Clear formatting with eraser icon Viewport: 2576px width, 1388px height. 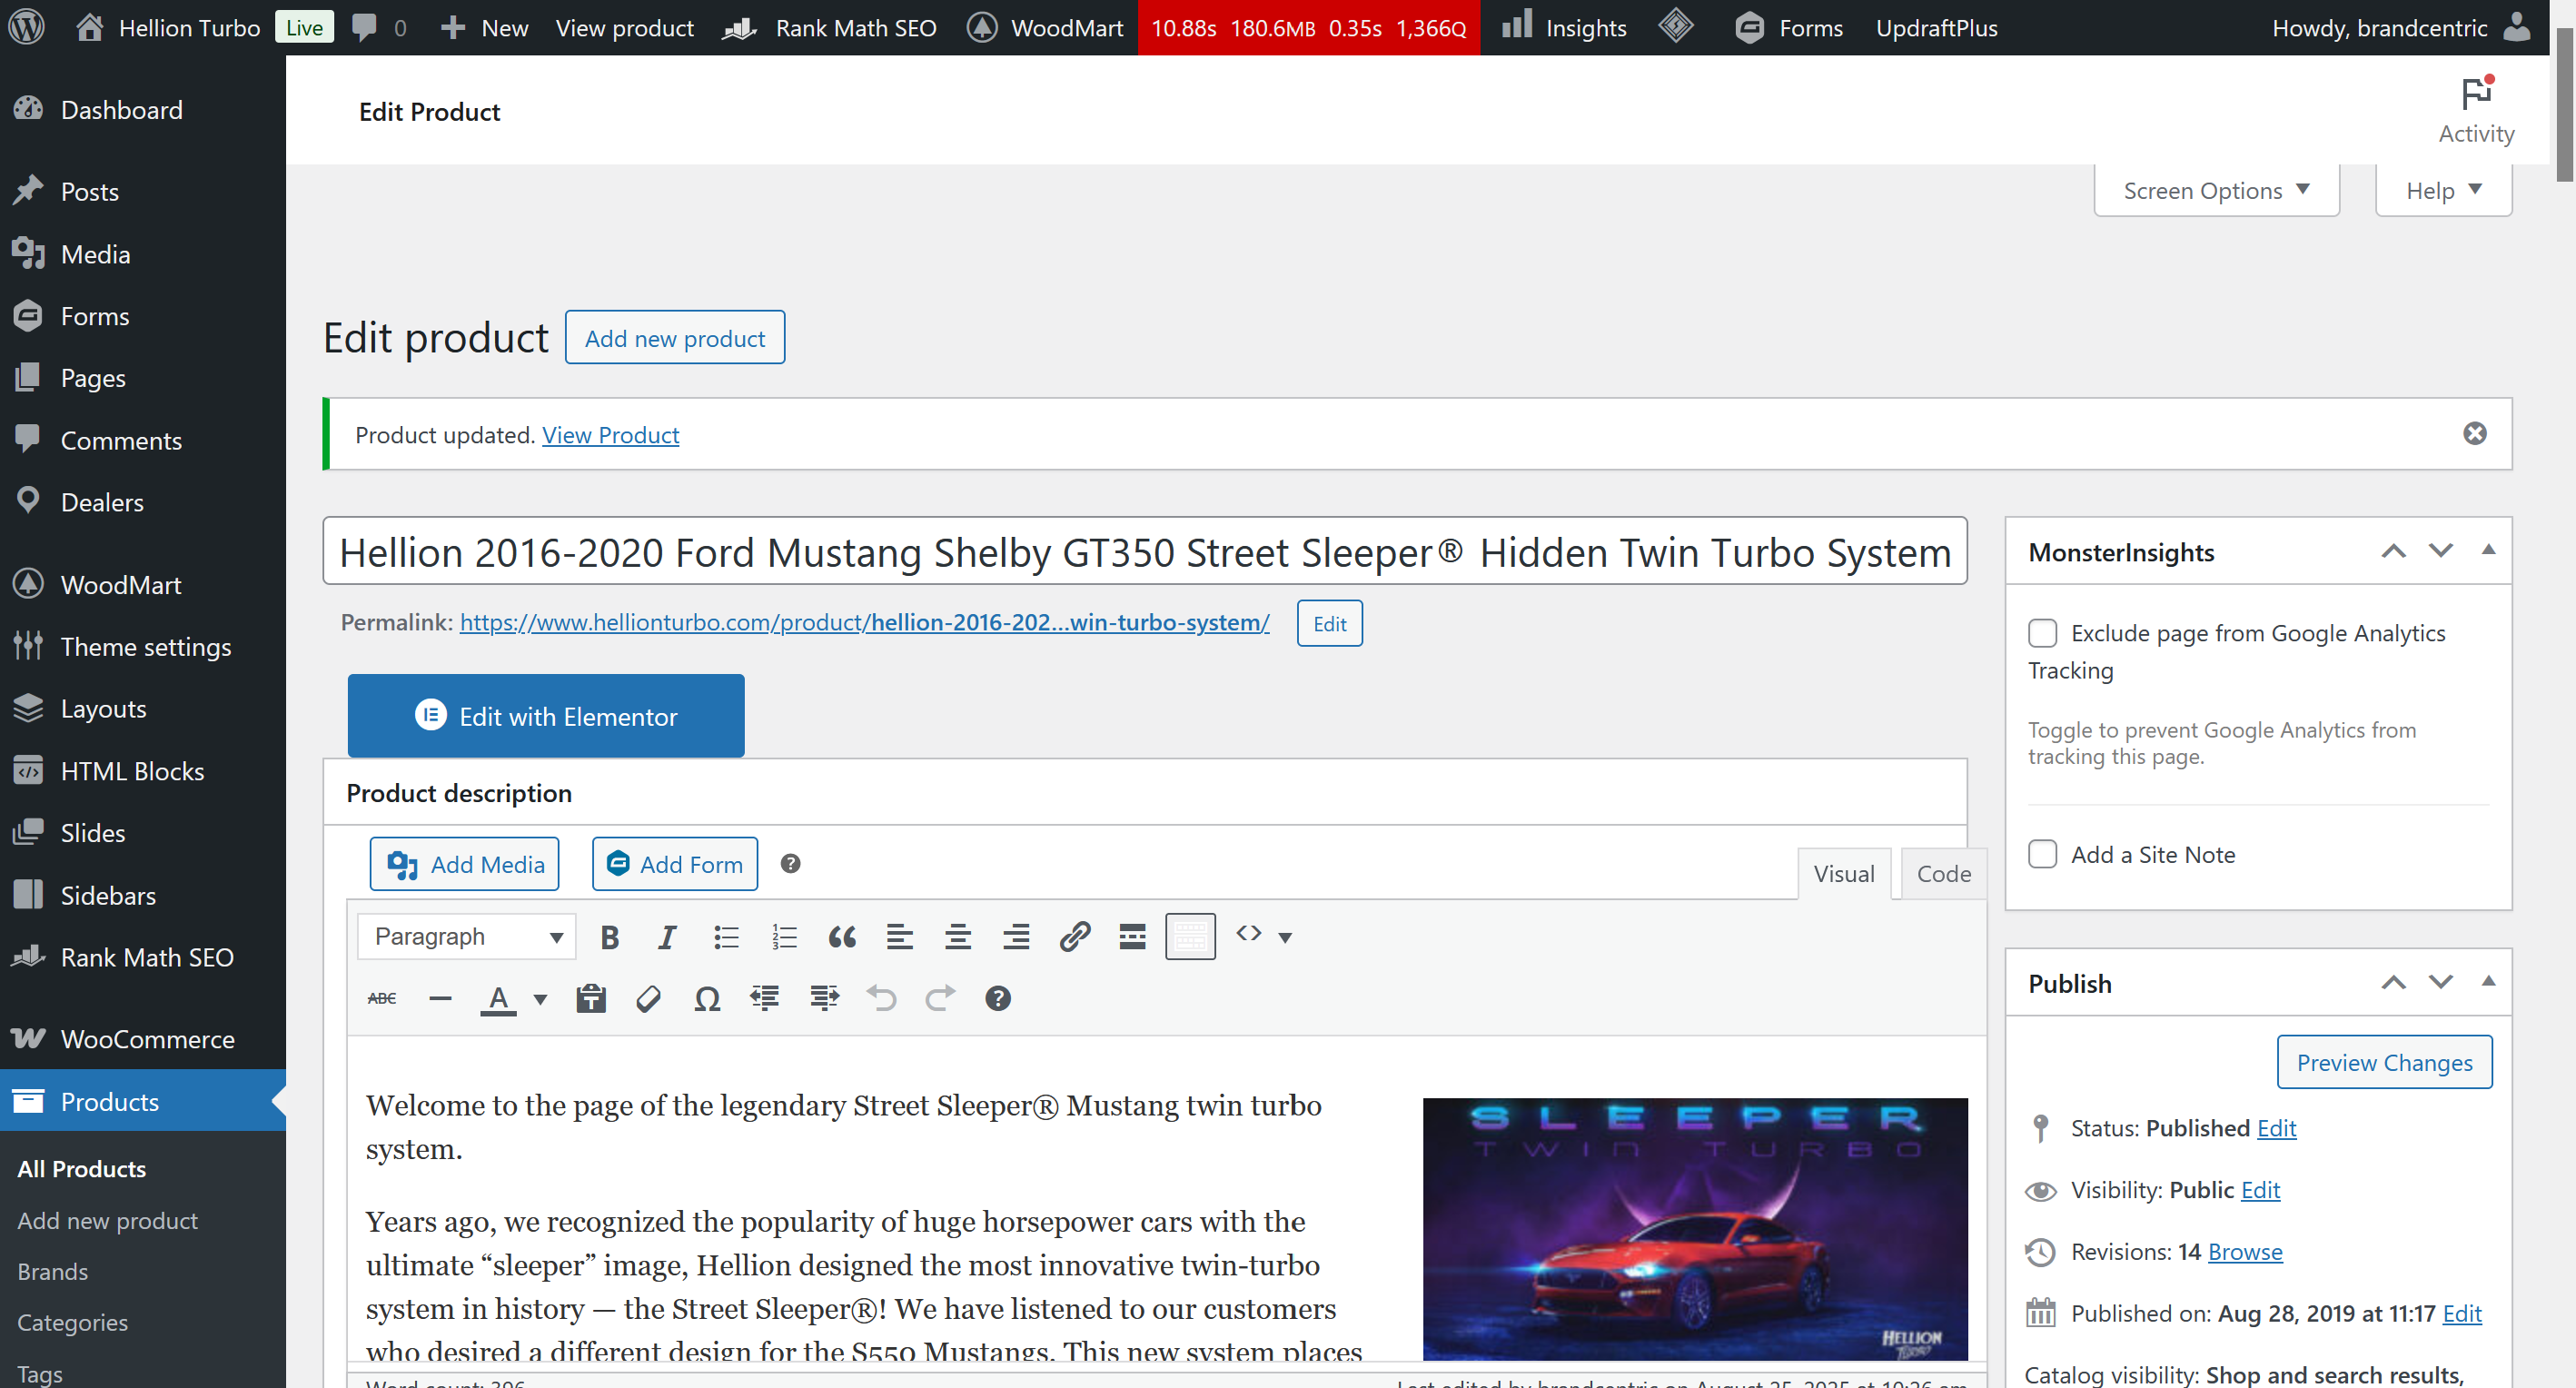pyautogui.click(x=649, y=998)
